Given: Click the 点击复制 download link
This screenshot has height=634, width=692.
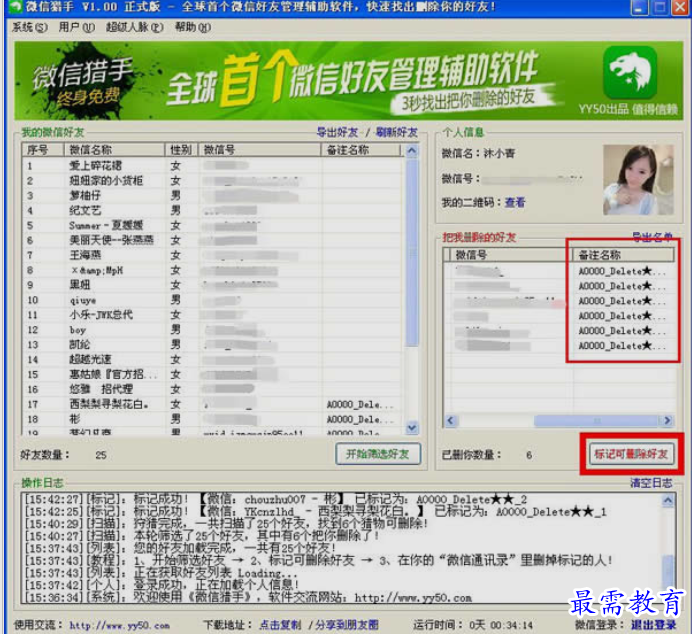Looking at the screenshot, I should point(280,625).
